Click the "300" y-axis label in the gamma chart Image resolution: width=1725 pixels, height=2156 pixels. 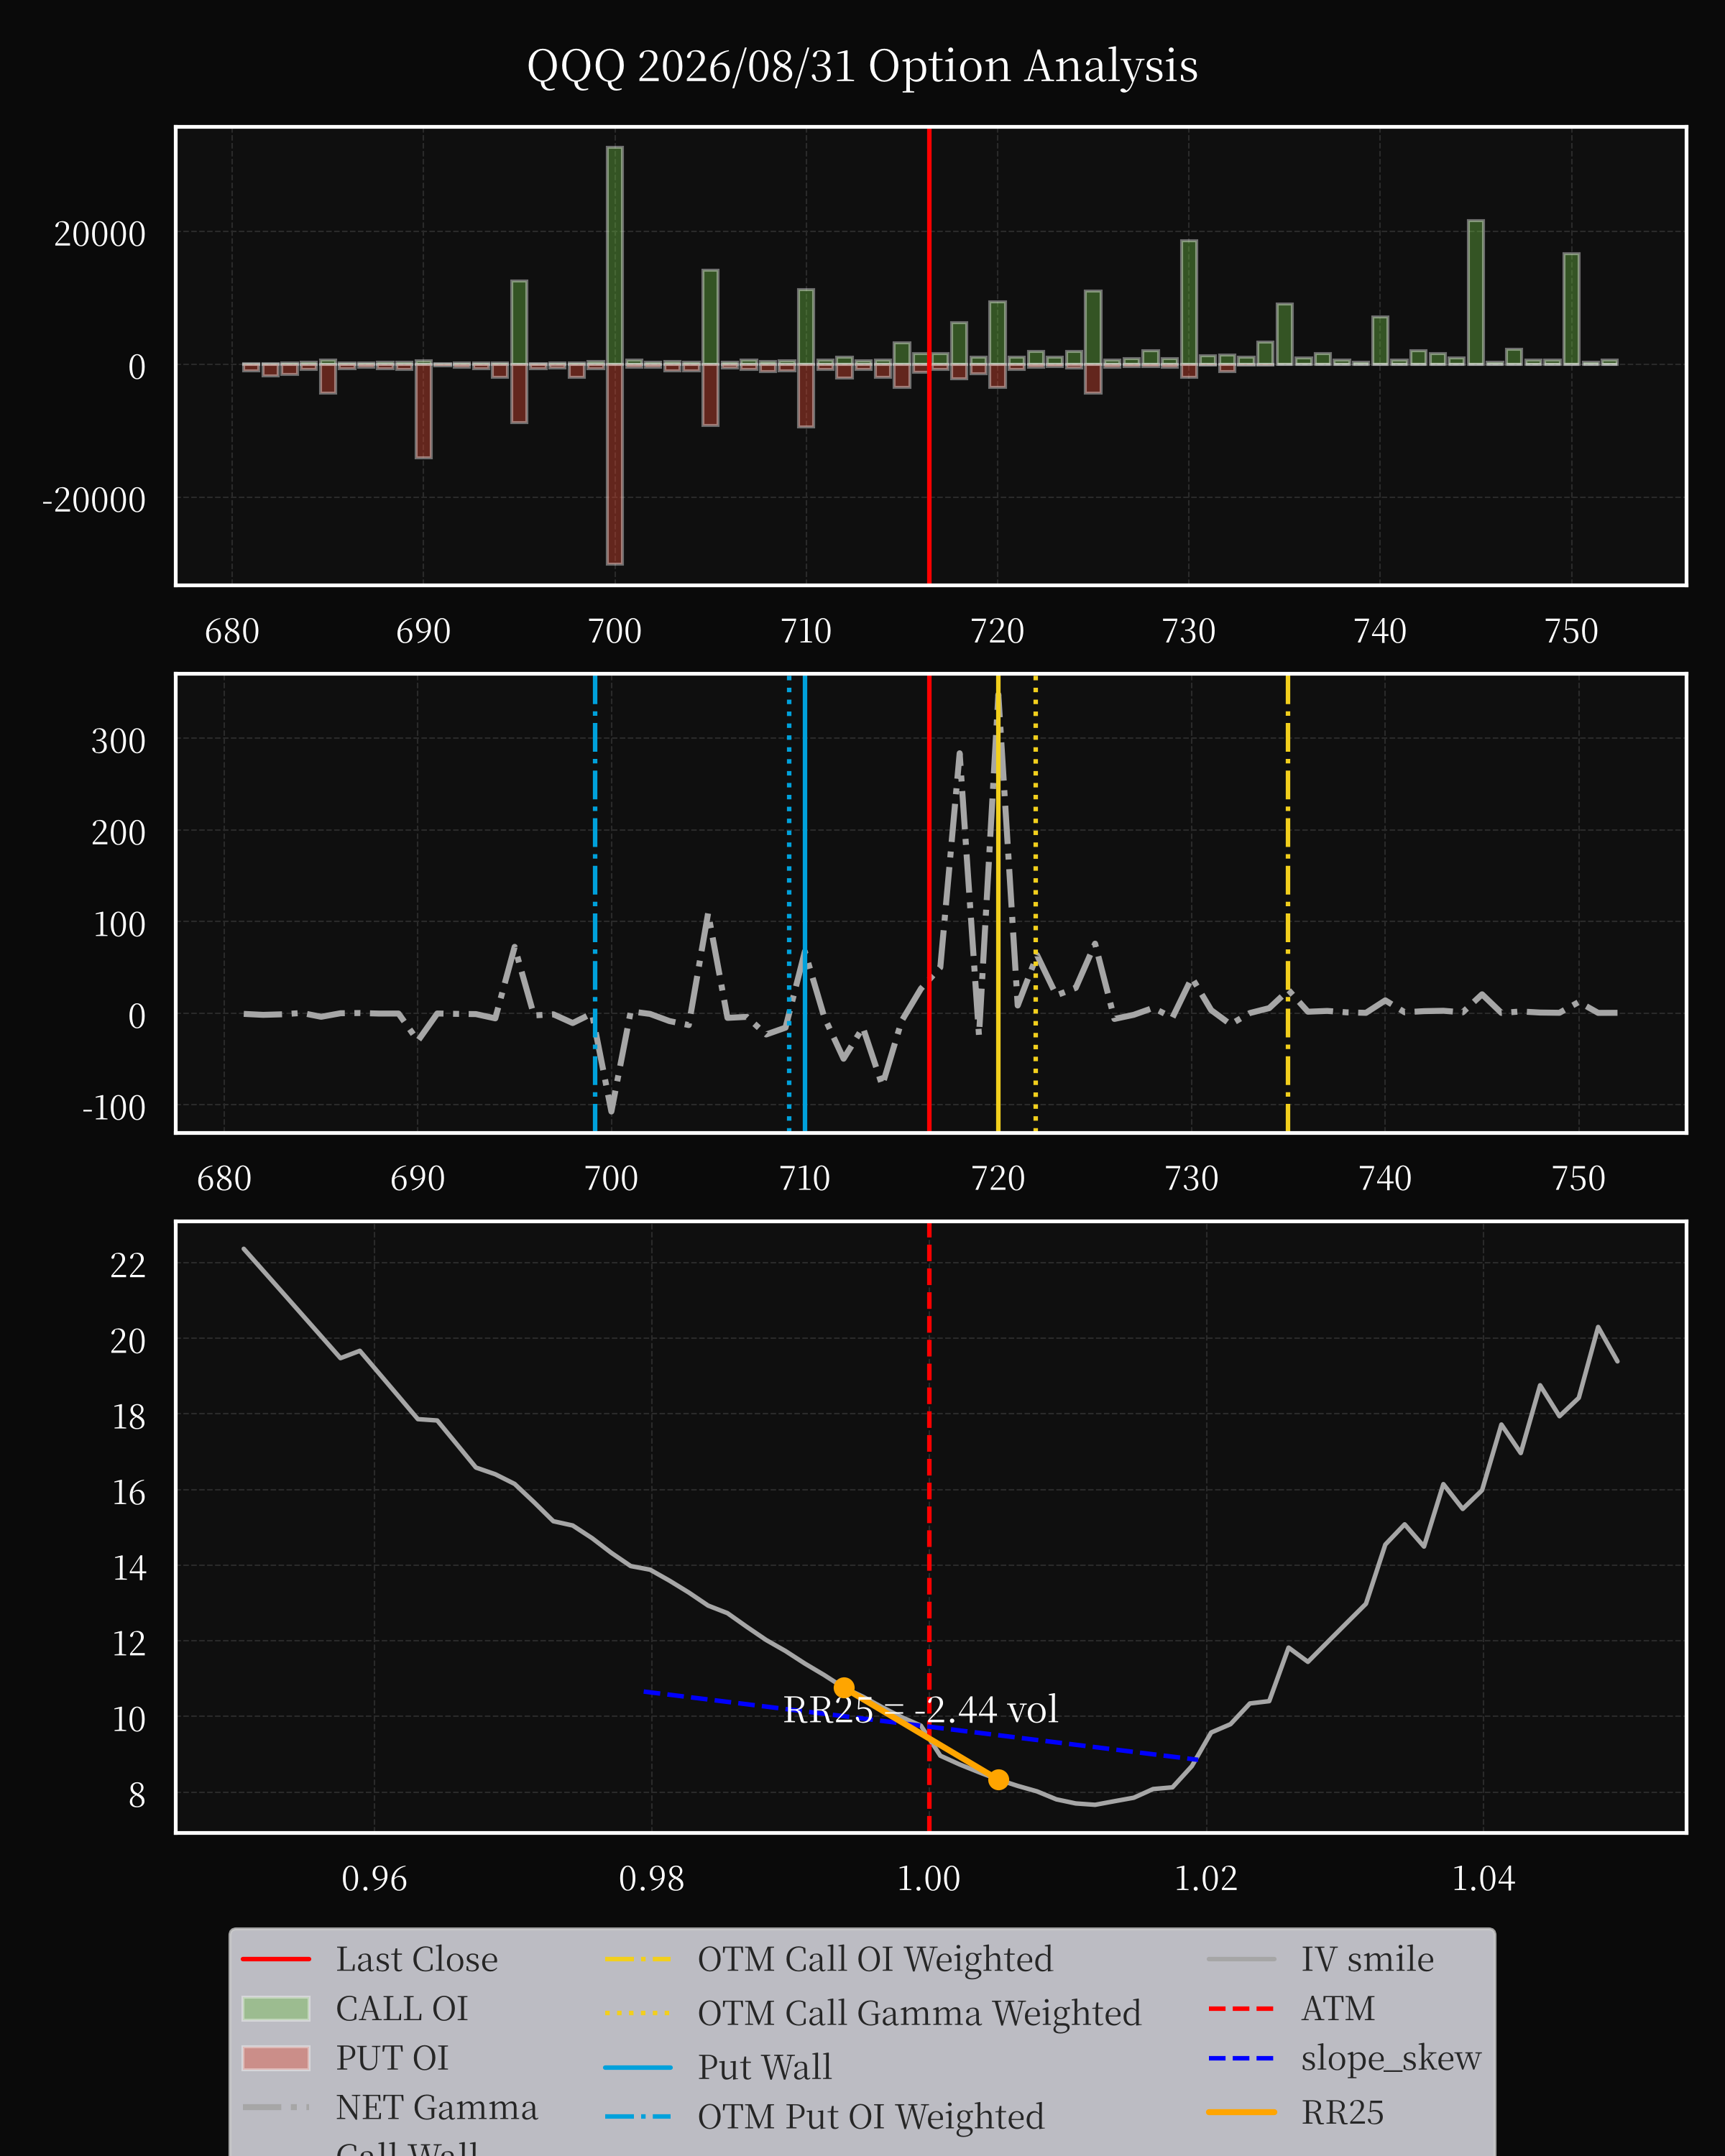pyautogui.click(x=118, y=742)
